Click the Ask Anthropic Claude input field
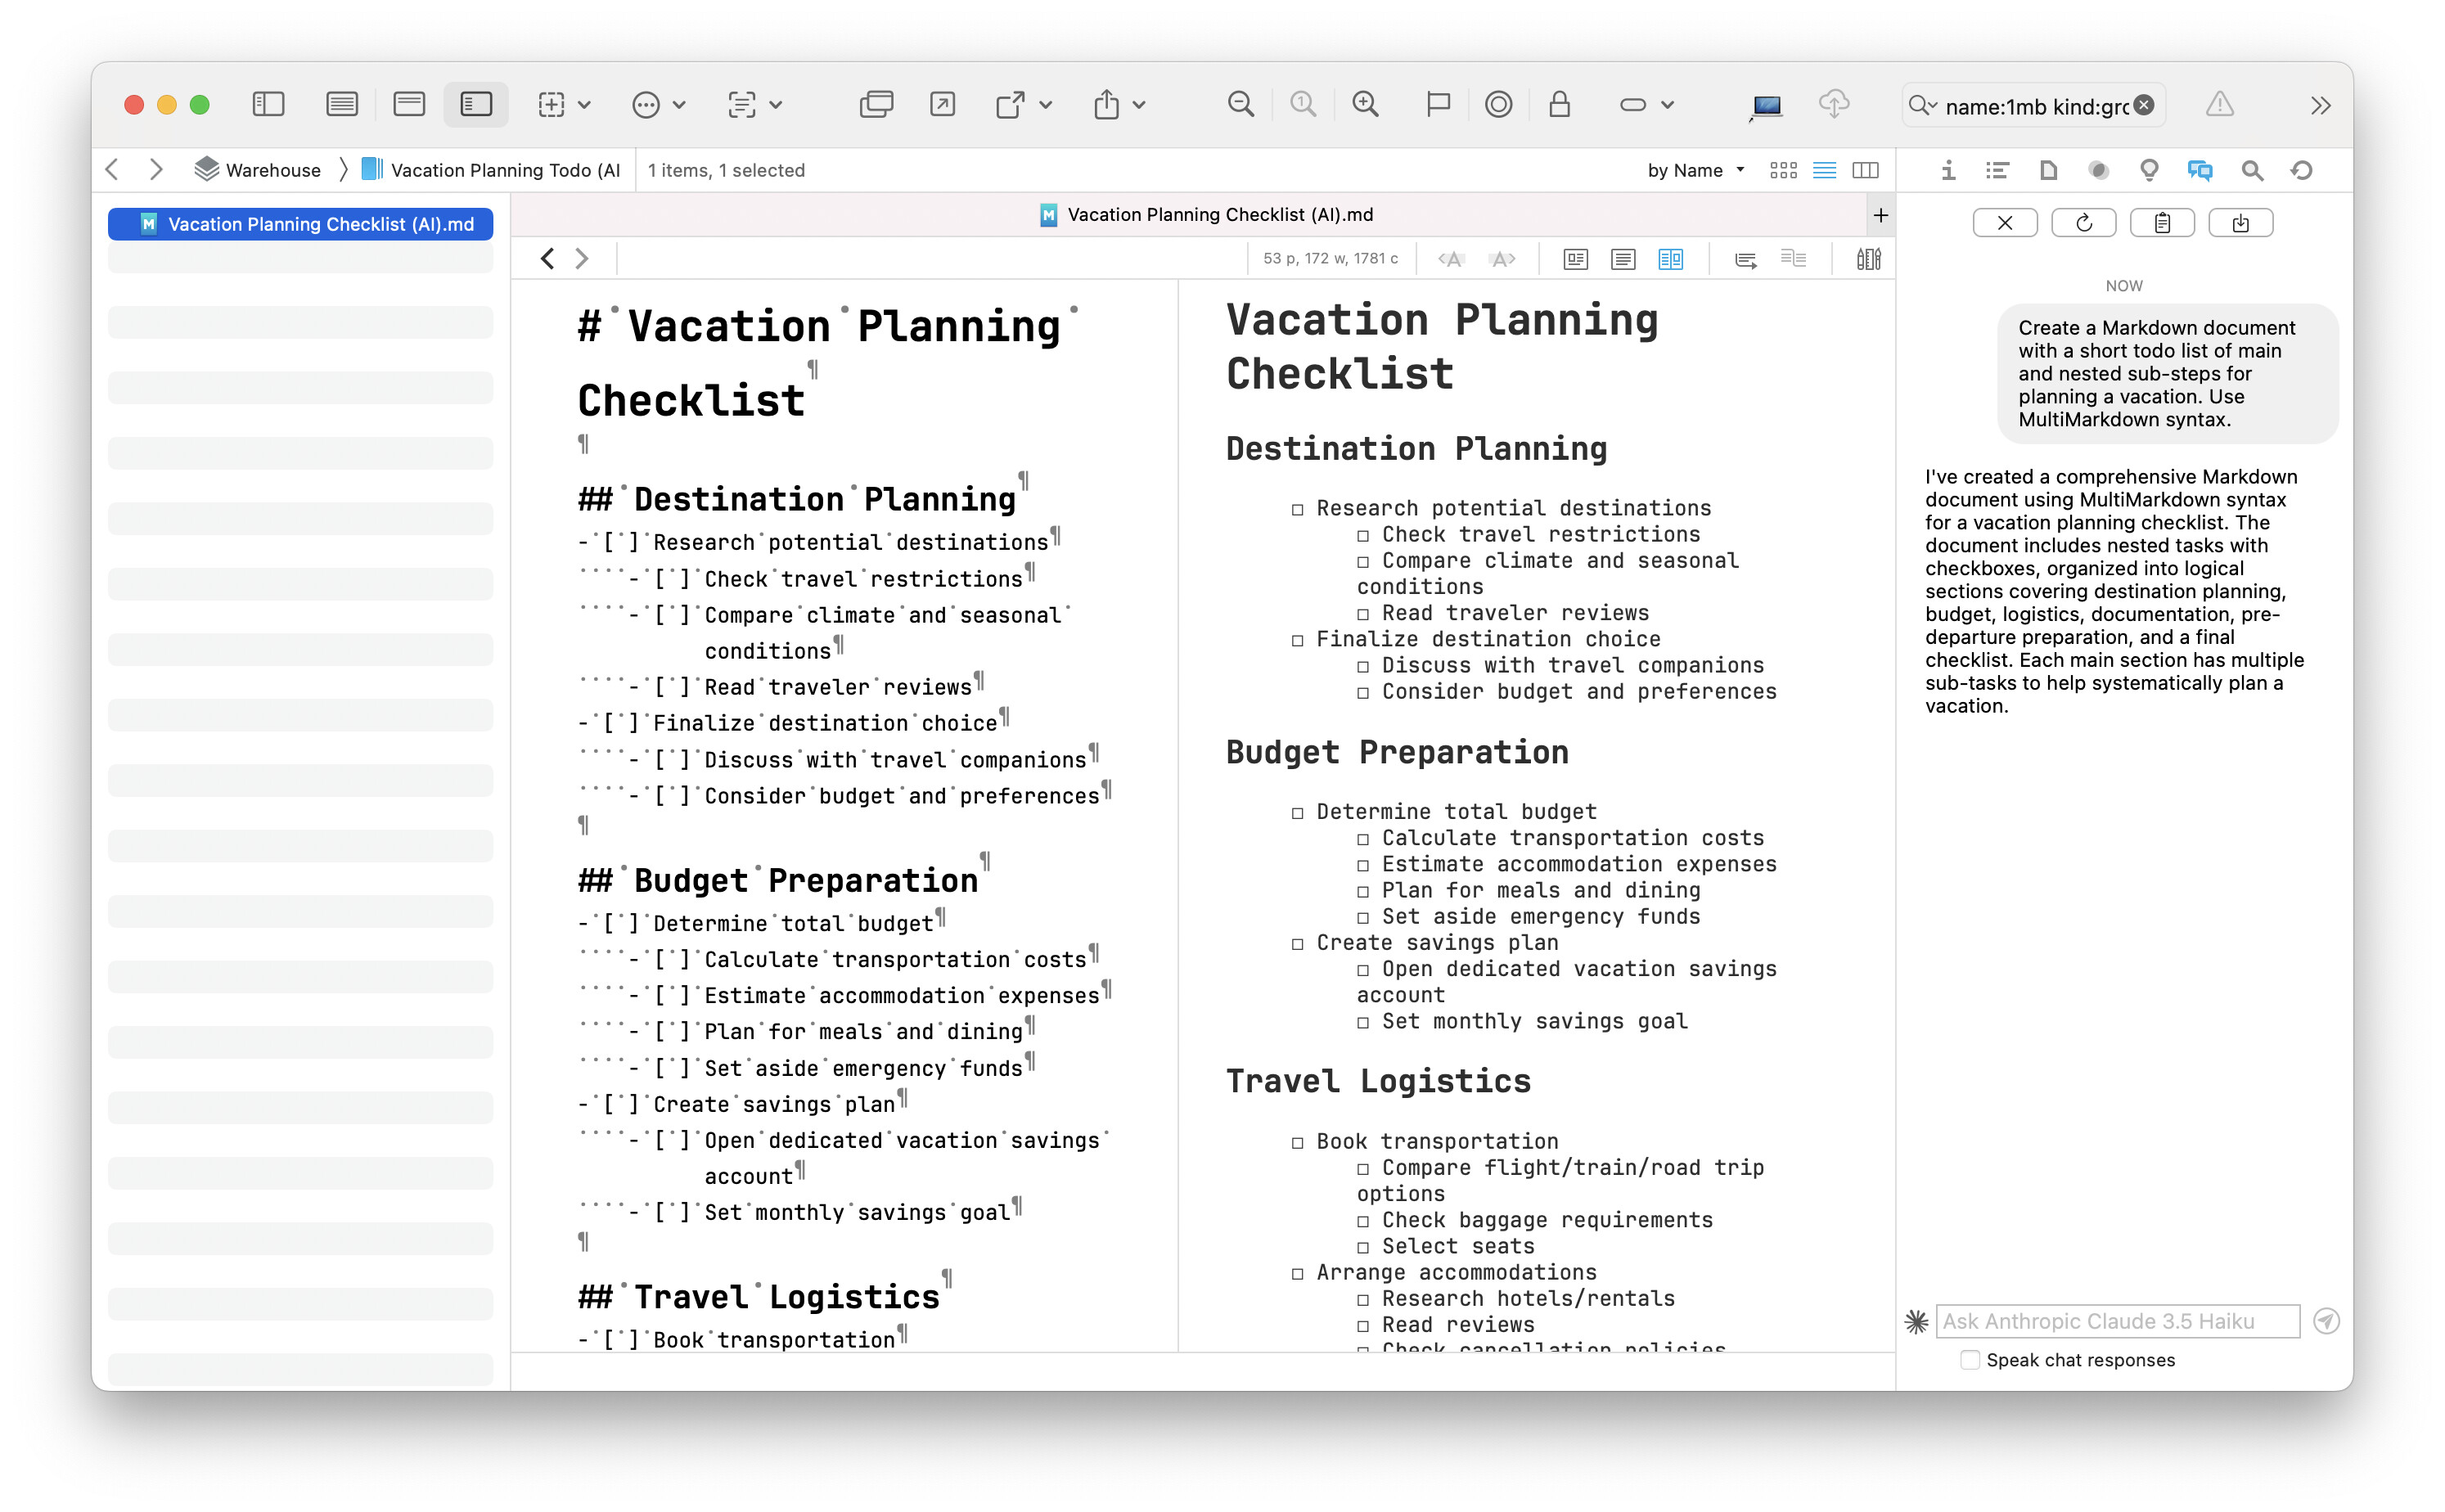Image resolution: width=2445 pixels, height=1512 pixels. pyautogui.click(x=2116, y=1321)
